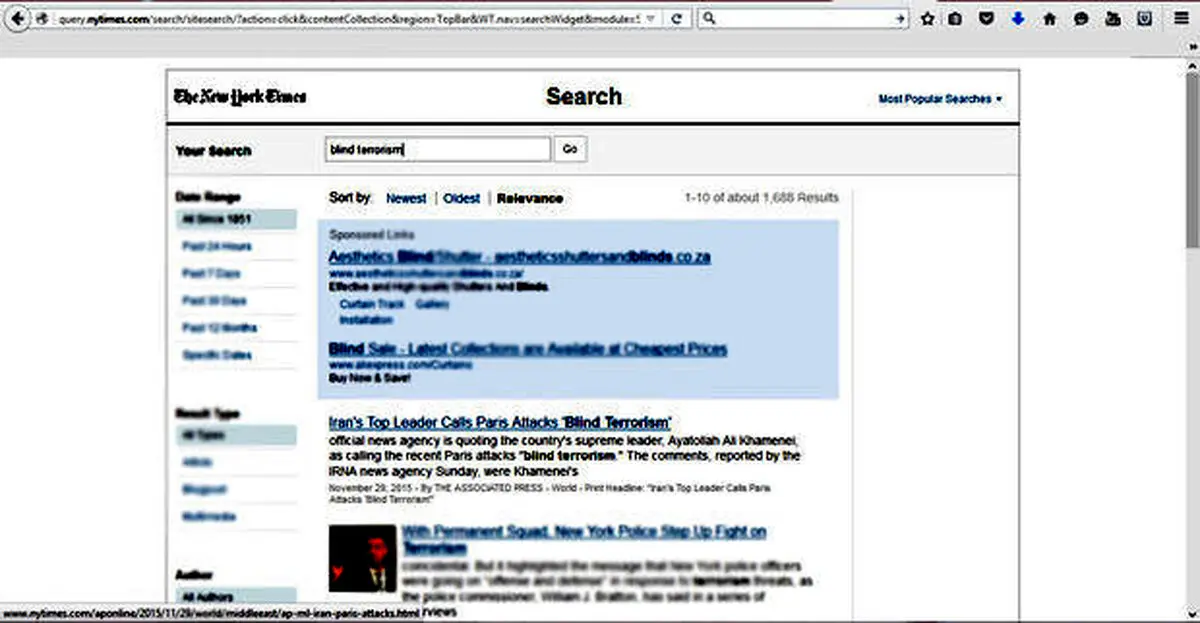
Task: Open the Firefox hamburger menu
Action: point(1182,19)
